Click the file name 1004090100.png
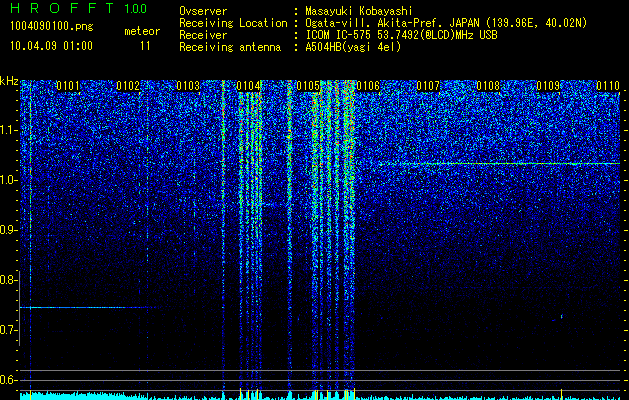 point(52,27)
